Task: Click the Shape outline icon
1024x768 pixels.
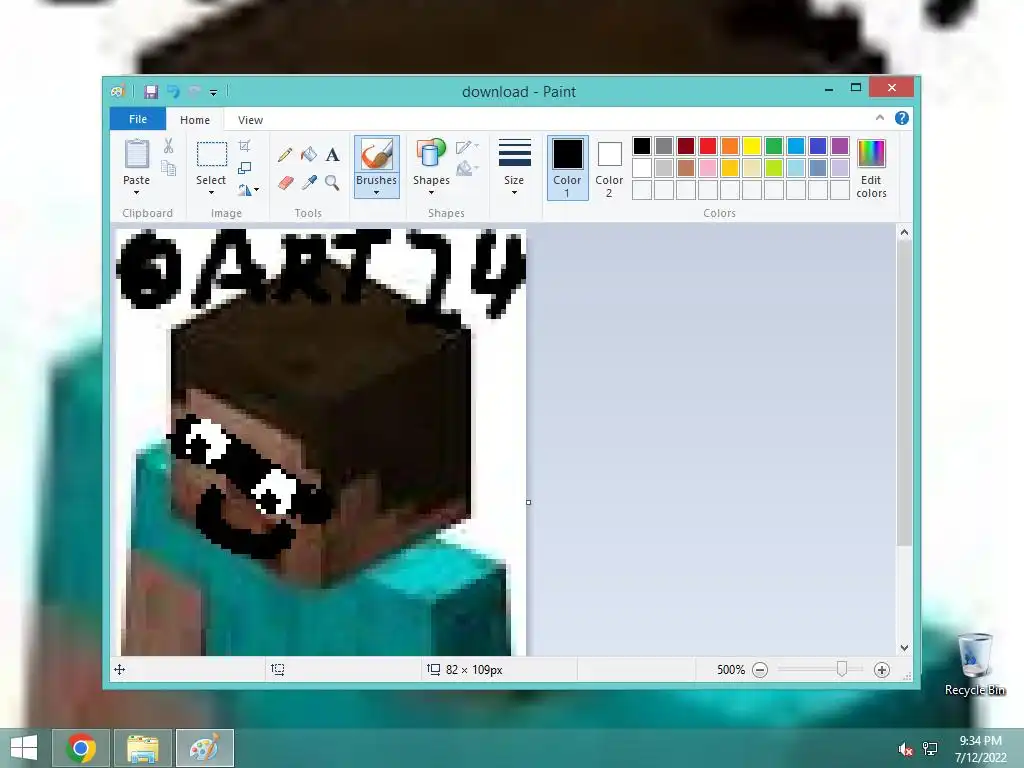Action: 464,147
